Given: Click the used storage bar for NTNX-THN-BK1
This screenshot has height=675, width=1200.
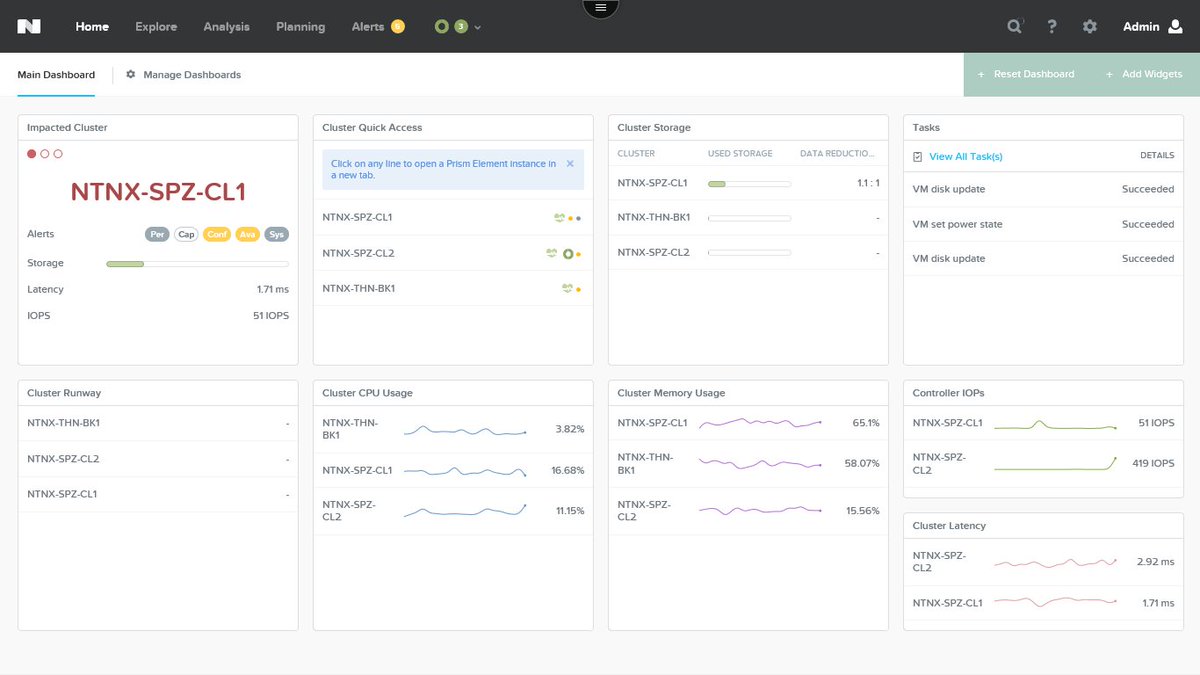Looking at the screenshot, I should tap(749, 218).
